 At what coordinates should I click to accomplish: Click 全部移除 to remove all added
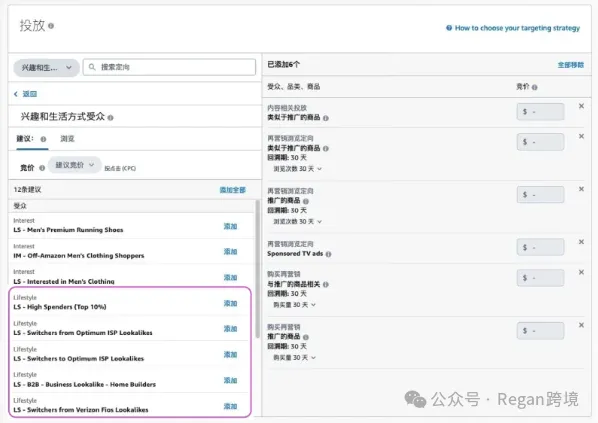click(x=571, y=65)
